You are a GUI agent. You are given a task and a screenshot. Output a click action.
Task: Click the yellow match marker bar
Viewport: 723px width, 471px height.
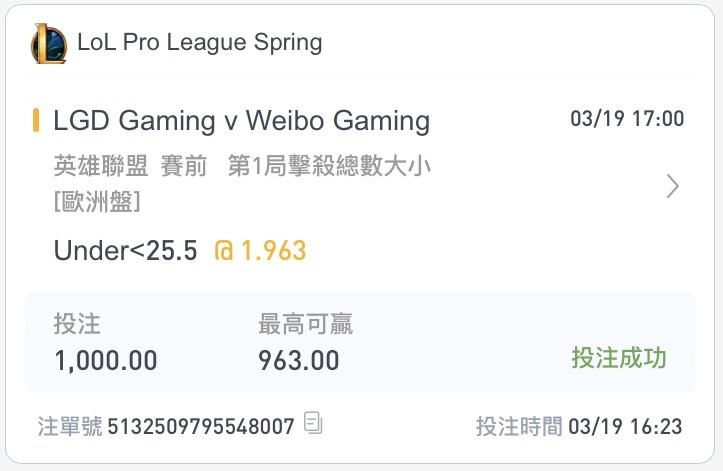pos(36,120)
